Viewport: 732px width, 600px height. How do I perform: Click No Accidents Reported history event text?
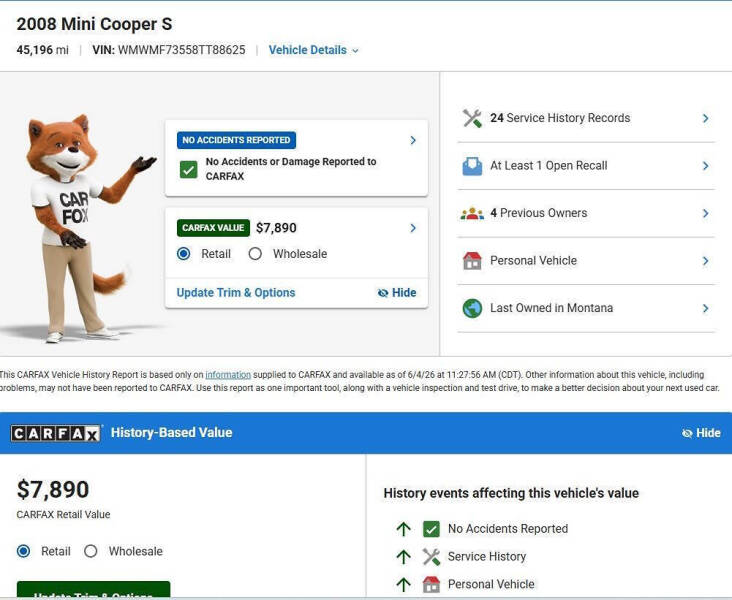pos(508,529)
